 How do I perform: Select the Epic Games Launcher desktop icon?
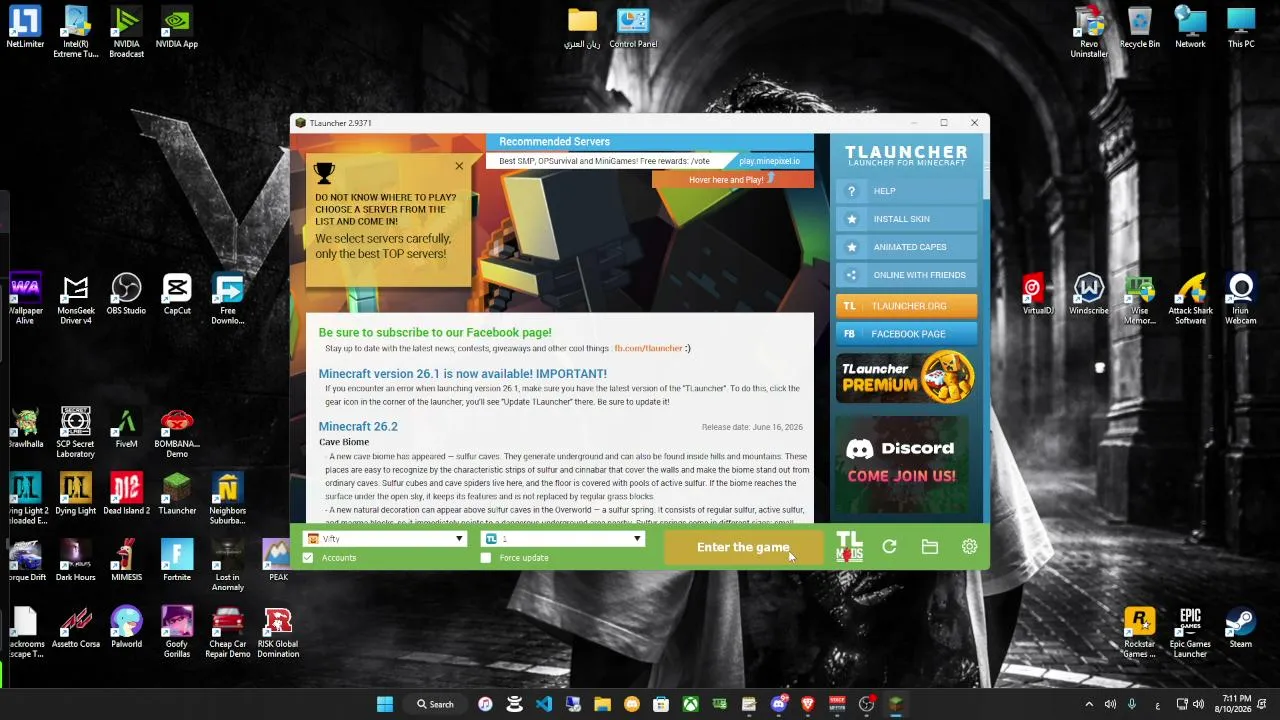point(1190,632)
